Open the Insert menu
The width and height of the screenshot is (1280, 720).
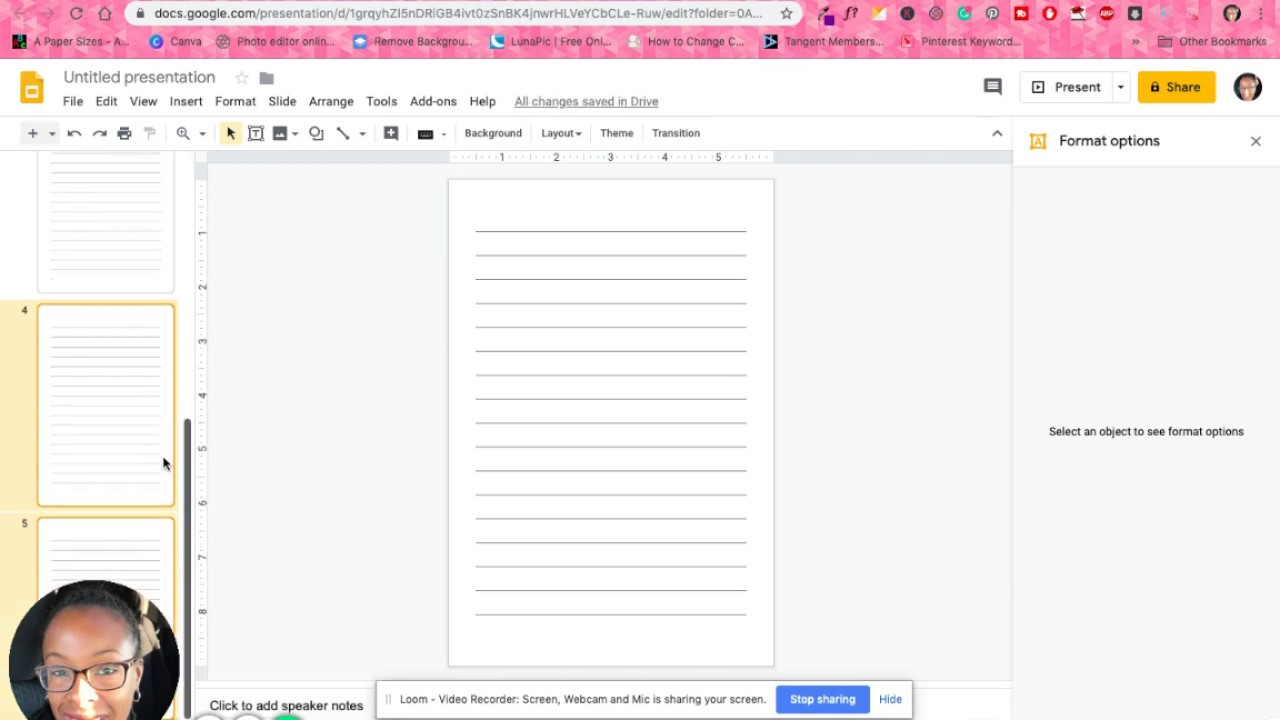pos(186,101)
